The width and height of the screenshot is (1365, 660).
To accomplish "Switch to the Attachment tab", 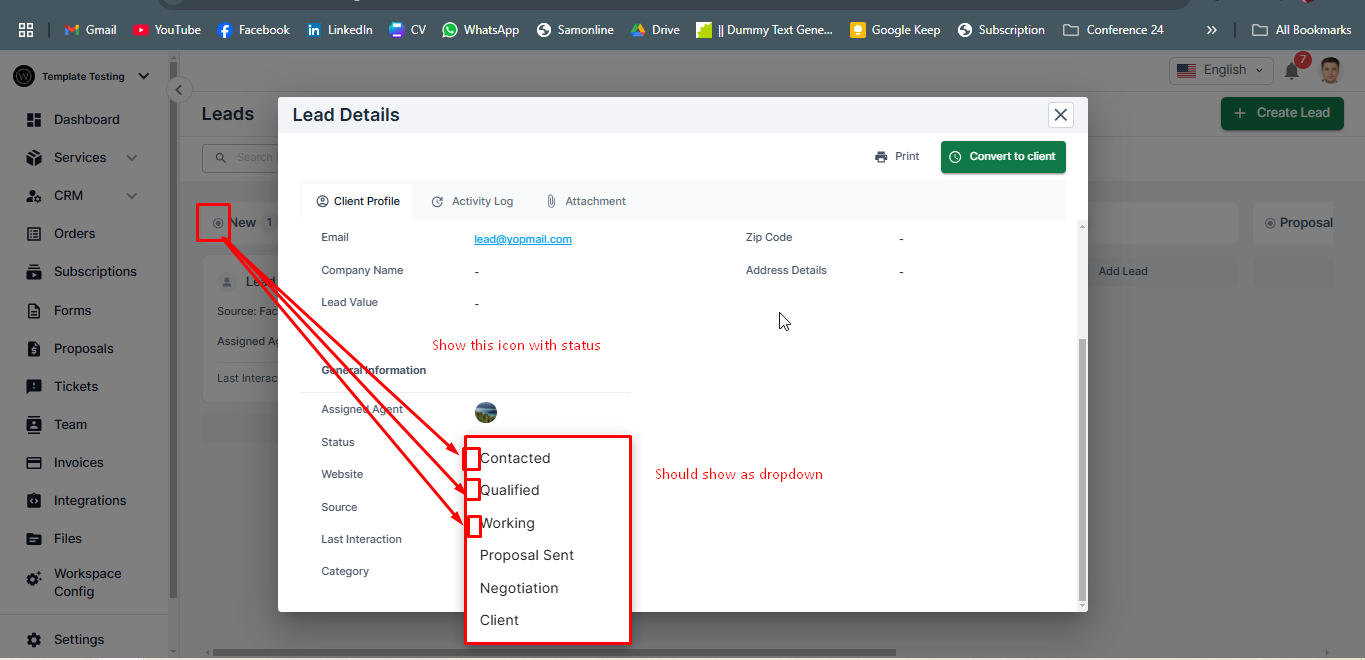I will [586, 201].
